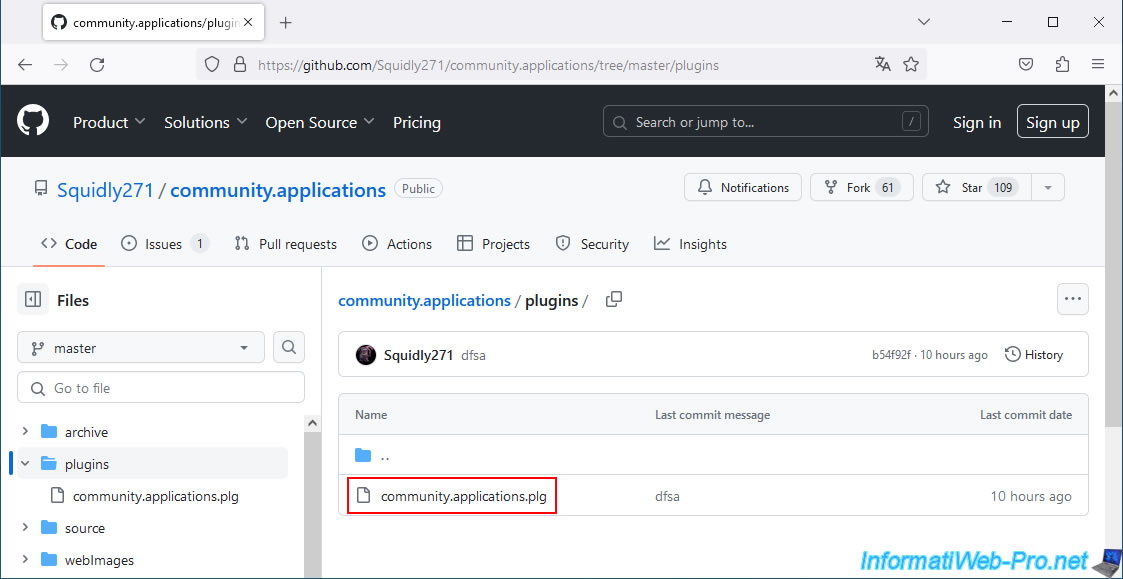The height and width of the screenshot is (579, 1123).
Task: Switch to the Issues tab
Action: click(163, 244)
